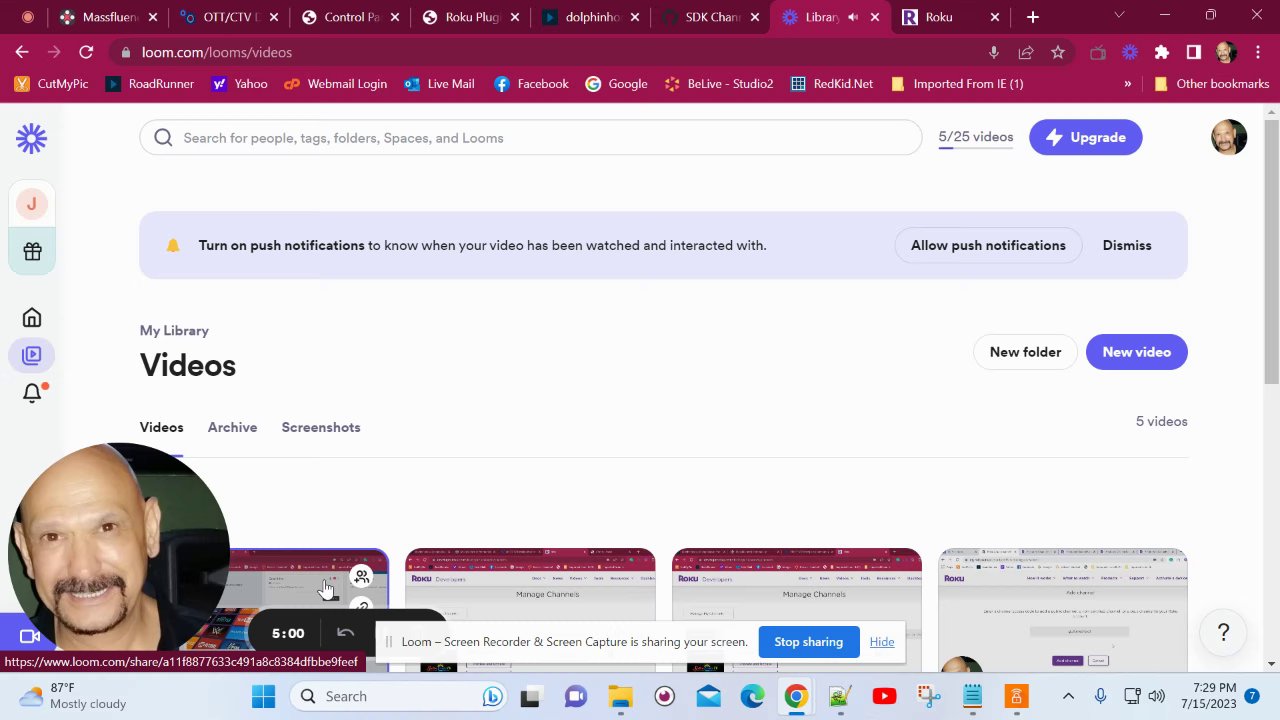
Task: Open the fourth video thumbnail
Action: [1062, 608]
